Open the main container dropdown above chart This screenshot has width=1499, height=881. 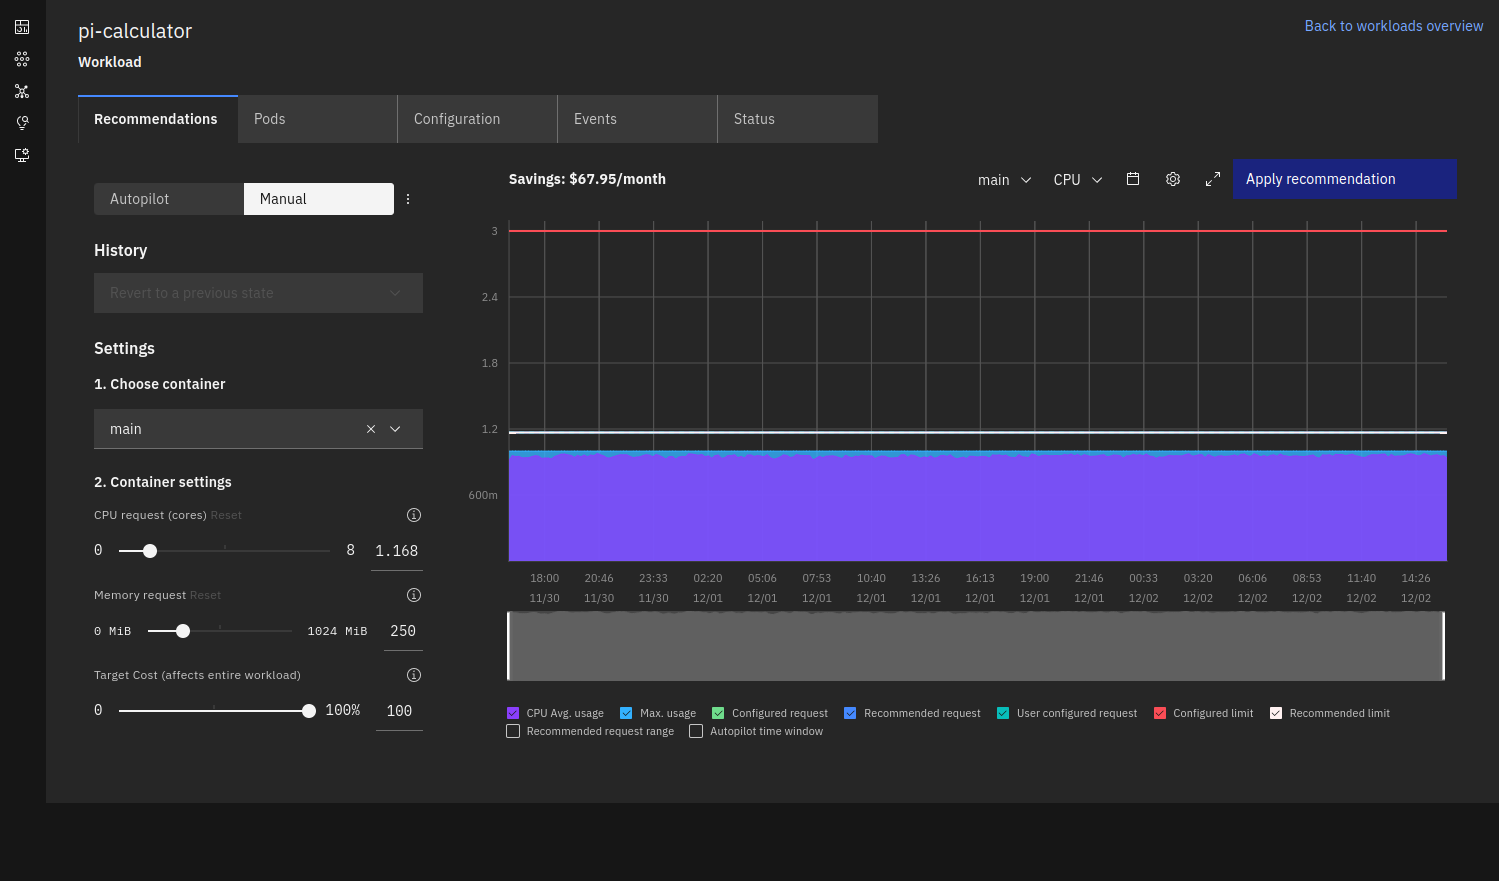[1004, 180]
